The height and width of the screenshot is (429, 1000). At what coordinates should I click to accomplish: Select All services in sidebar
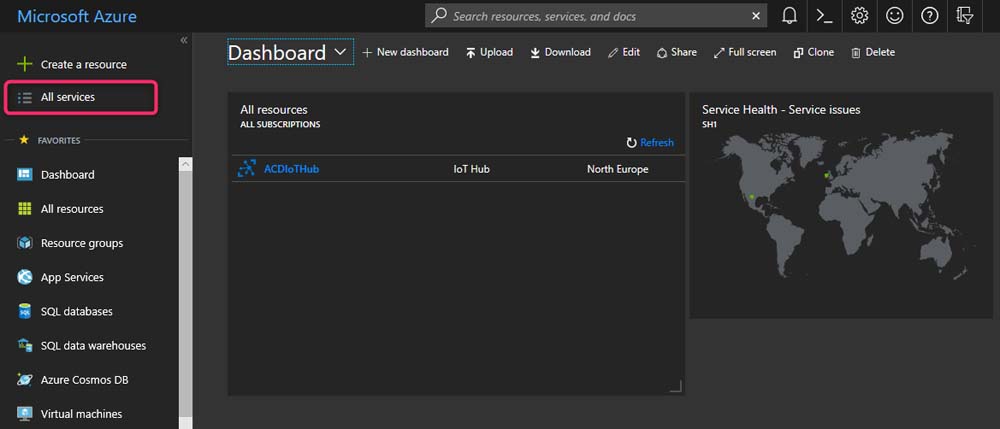[68, 97]
